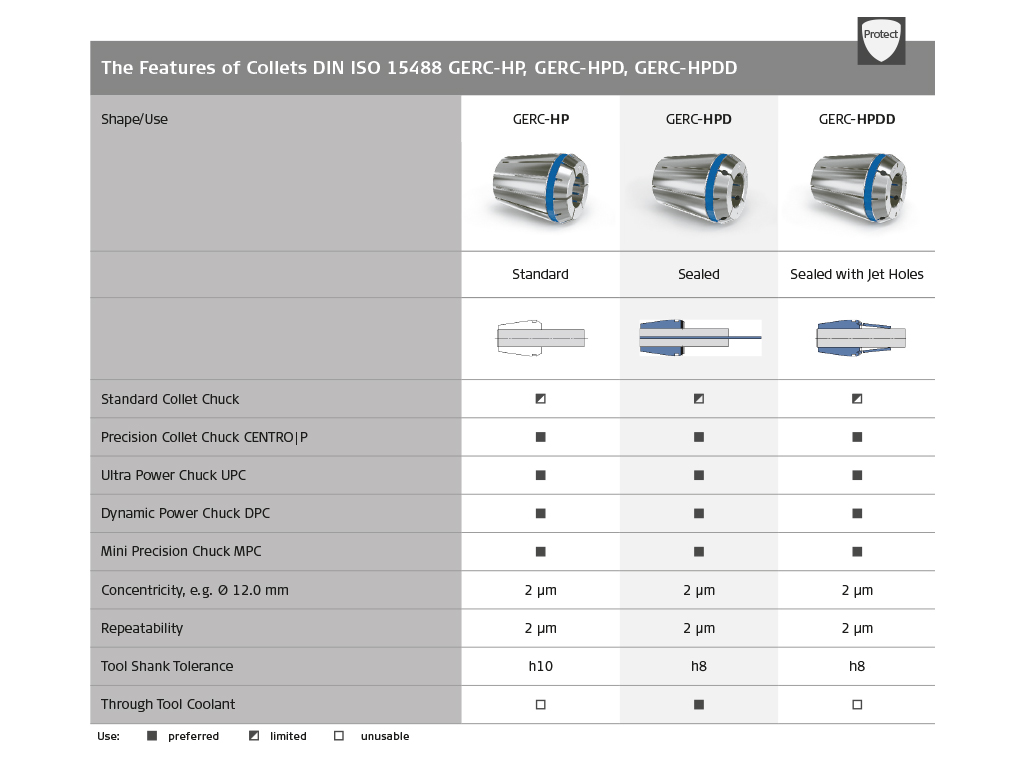Click the preferred square for Dynamic Power Chuck under GERC-HPD
1024x768 pixels.
[699, 513]
